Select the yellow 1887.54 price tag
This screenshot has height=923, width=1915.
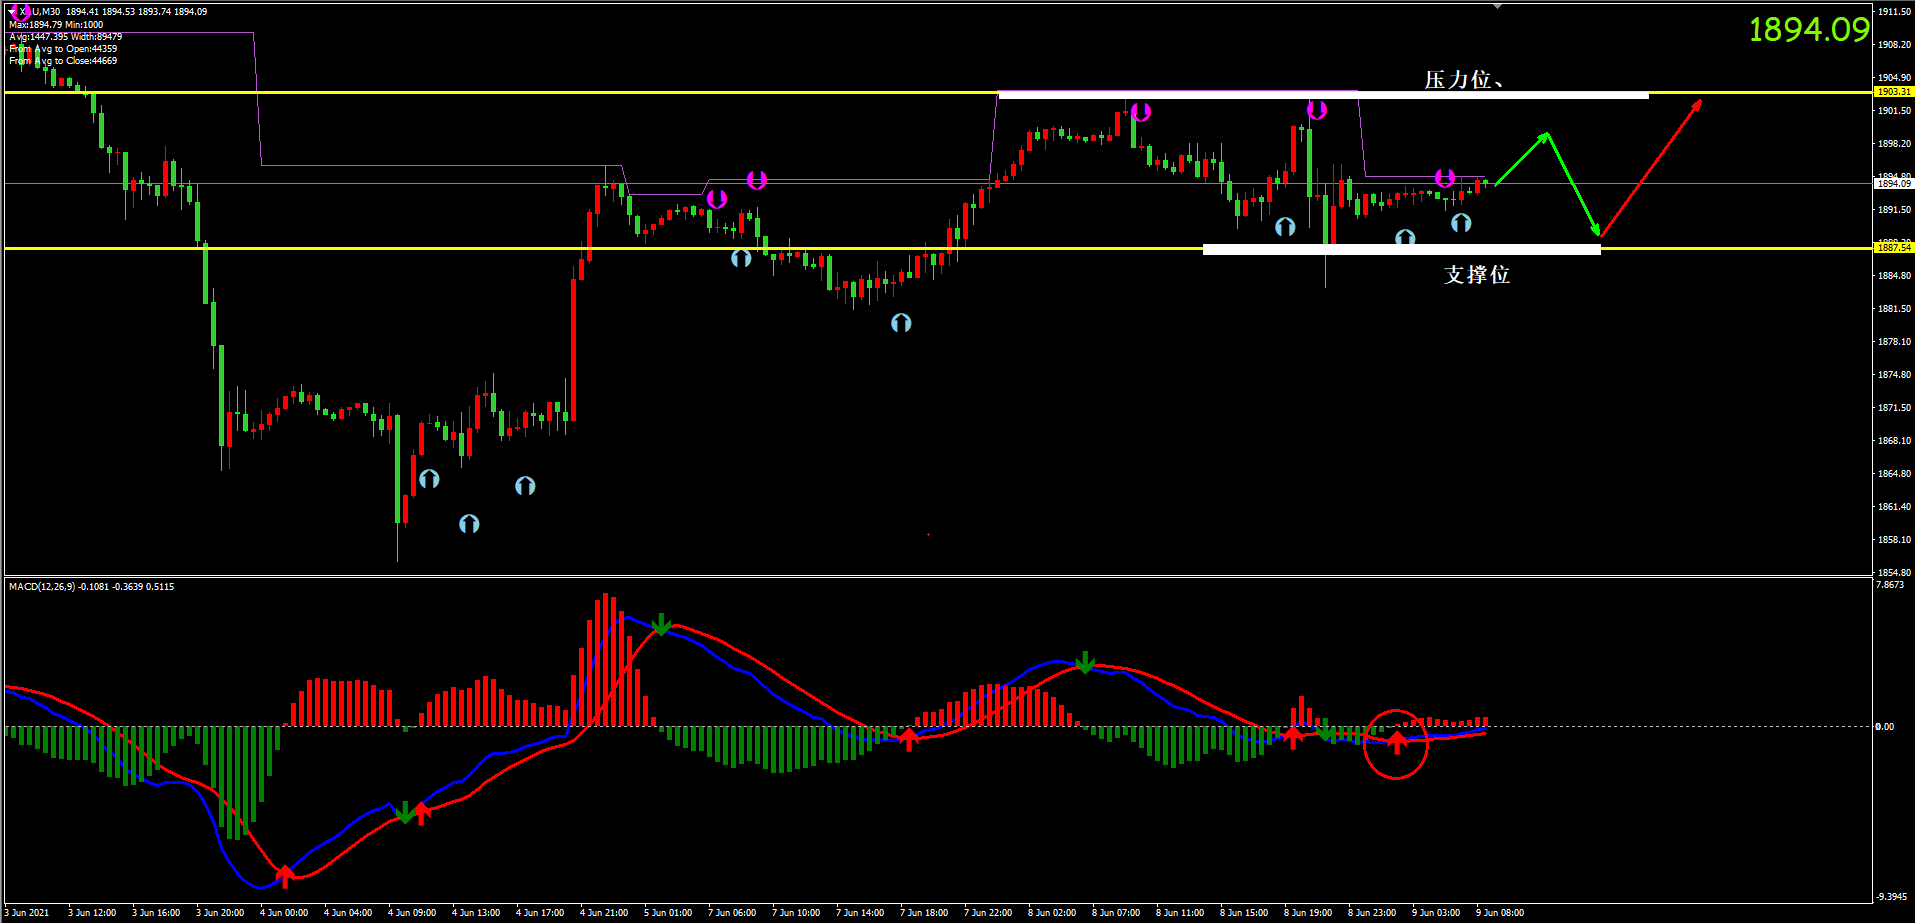tap(1893, 247)
